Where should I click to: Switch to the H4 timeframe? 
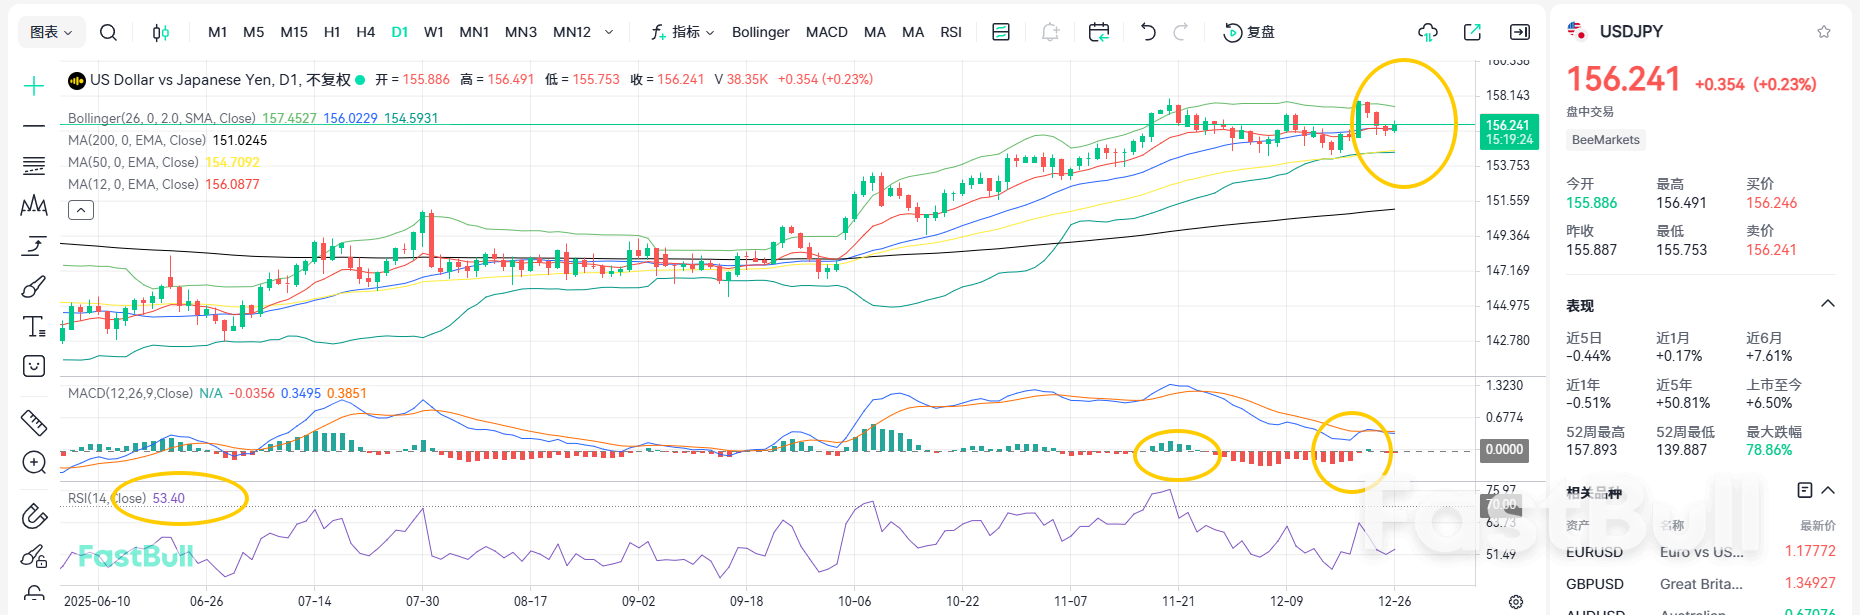[x=365, y=33]
